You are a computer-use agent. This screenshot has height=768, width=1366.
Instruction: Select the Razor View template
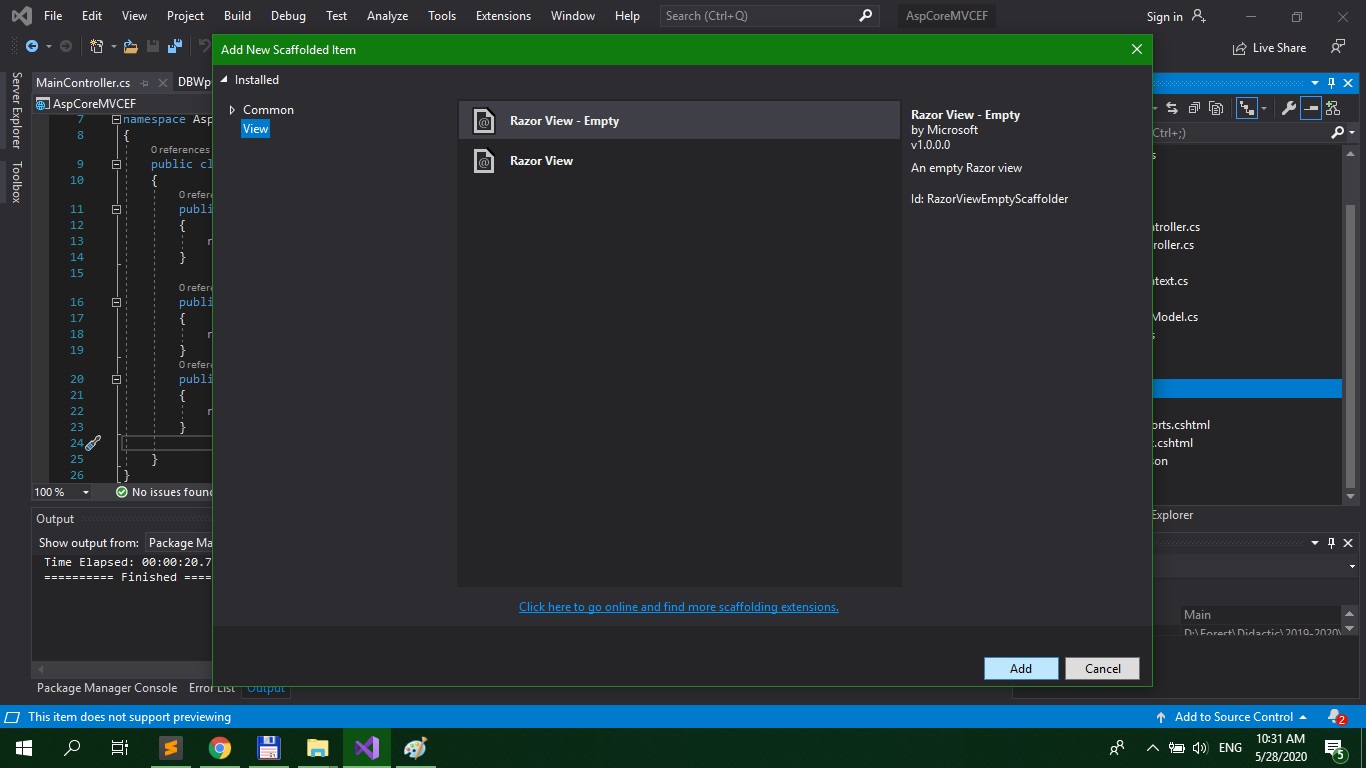tap(679, 161)
